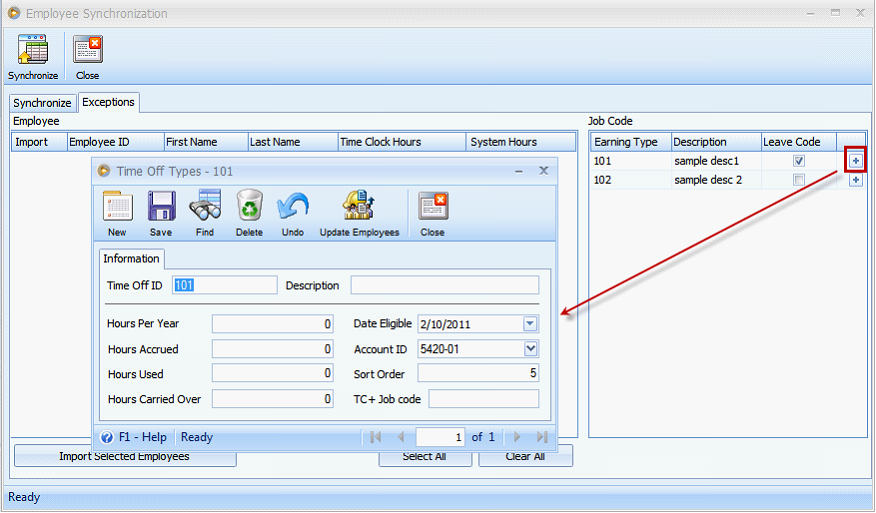Click the Sort Order field
This screenshot has height=513, width=876.
[x=478, y=373]
